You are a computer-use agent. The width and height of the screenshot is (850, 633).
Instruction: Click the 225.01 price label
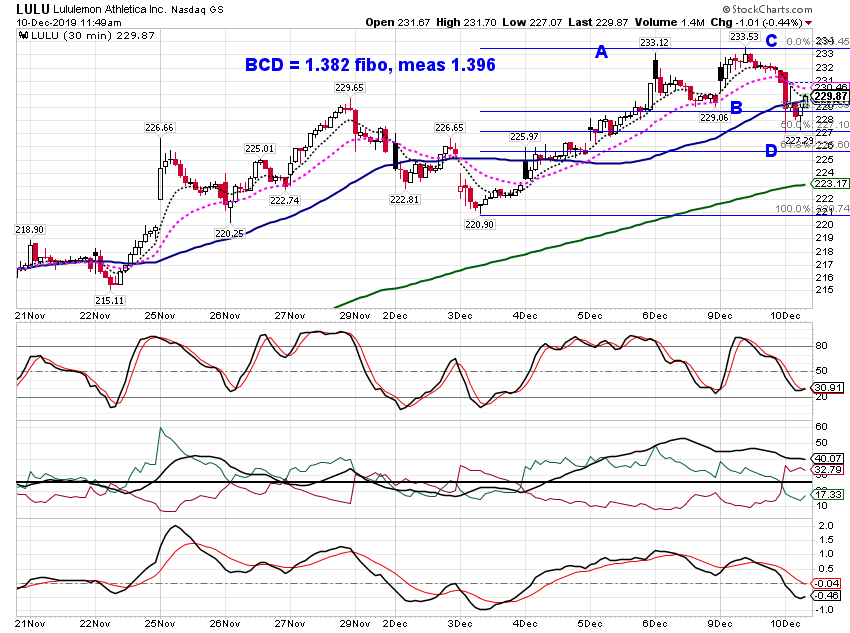pos(260,148)
